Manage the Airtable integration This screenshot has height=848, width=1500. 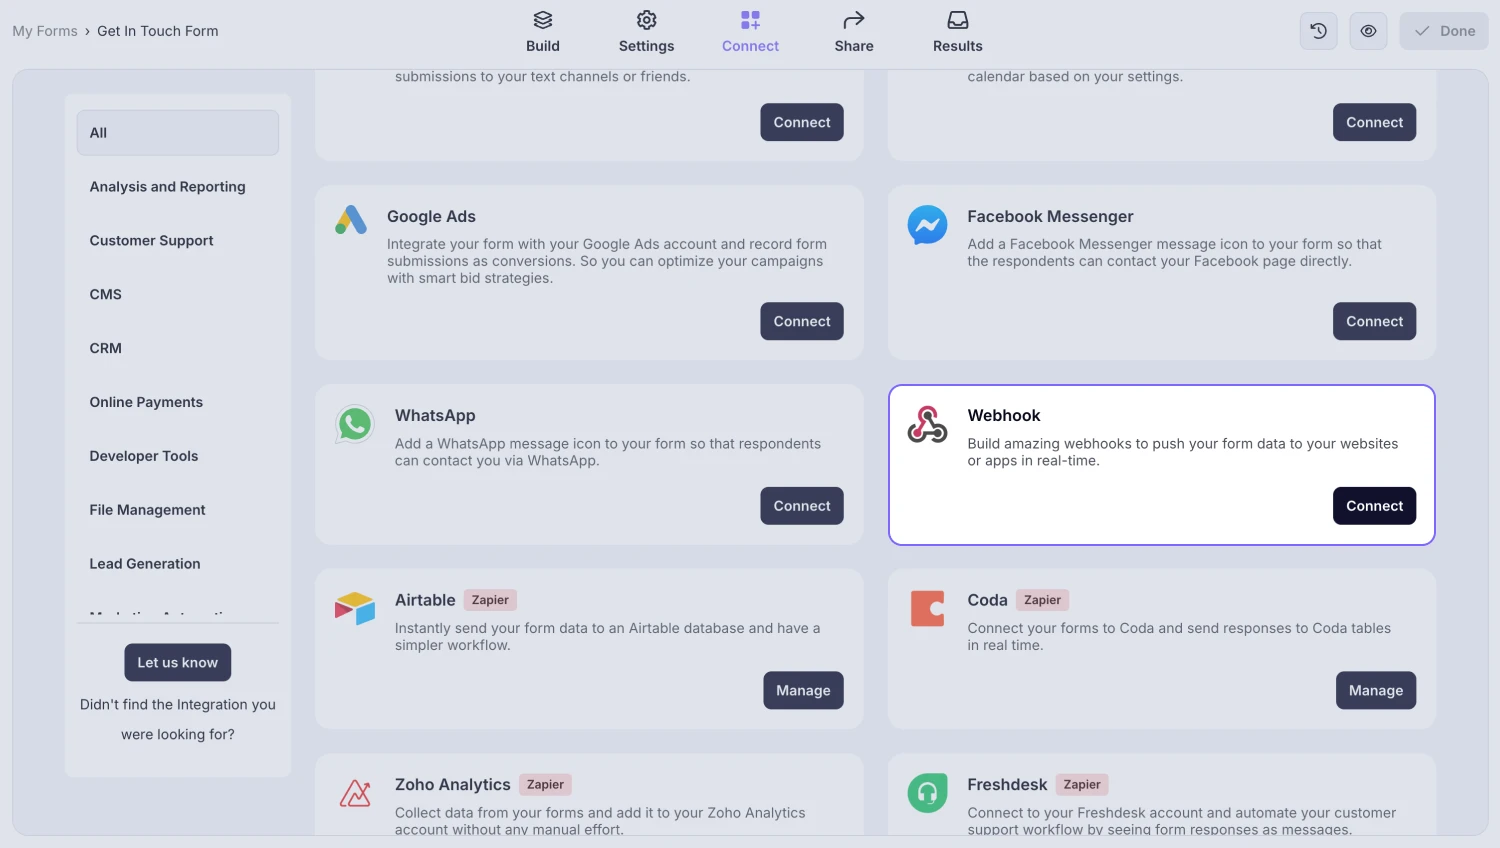click(x=803, y=691)
